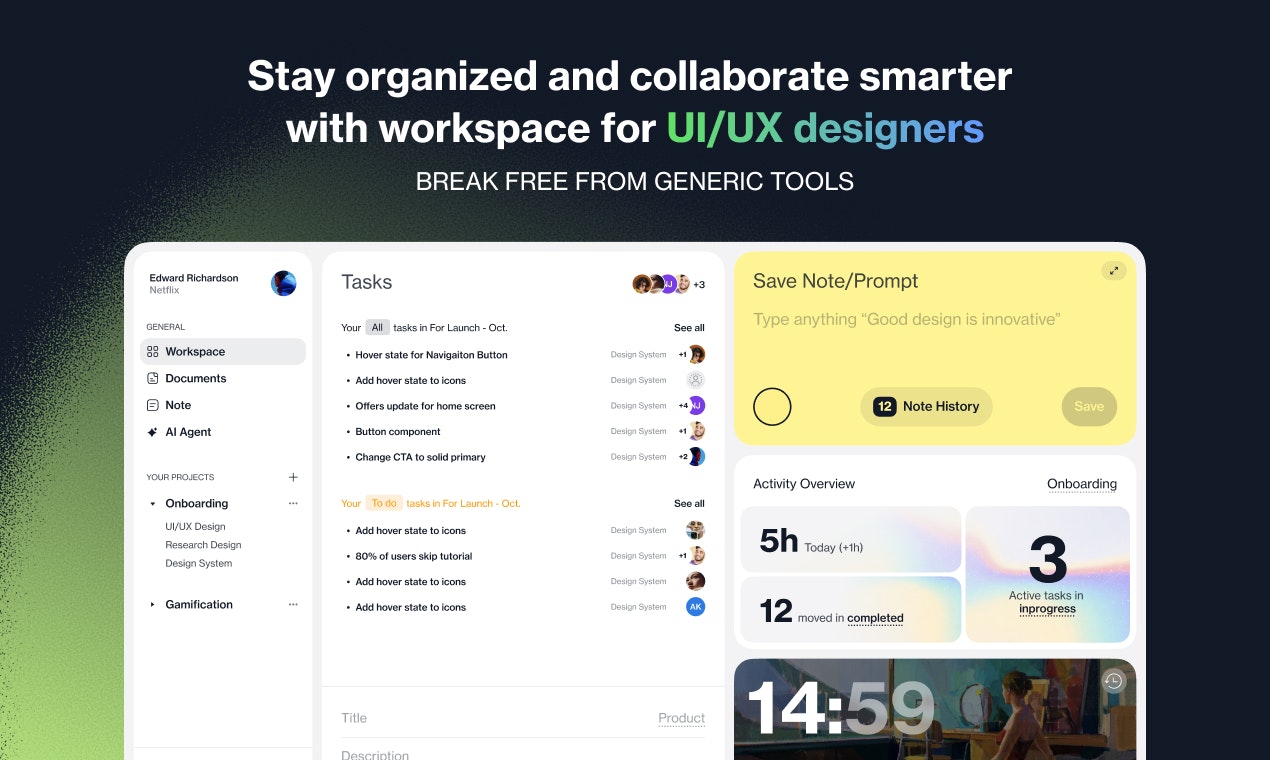The width and height of the screenshot is (1270, 760).
Task: Open Offers update for home screen task
Action: 425,406
